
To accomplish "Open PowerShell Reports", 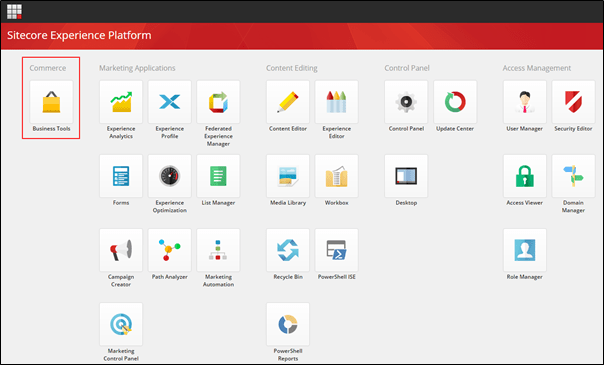I will (288, 324).
